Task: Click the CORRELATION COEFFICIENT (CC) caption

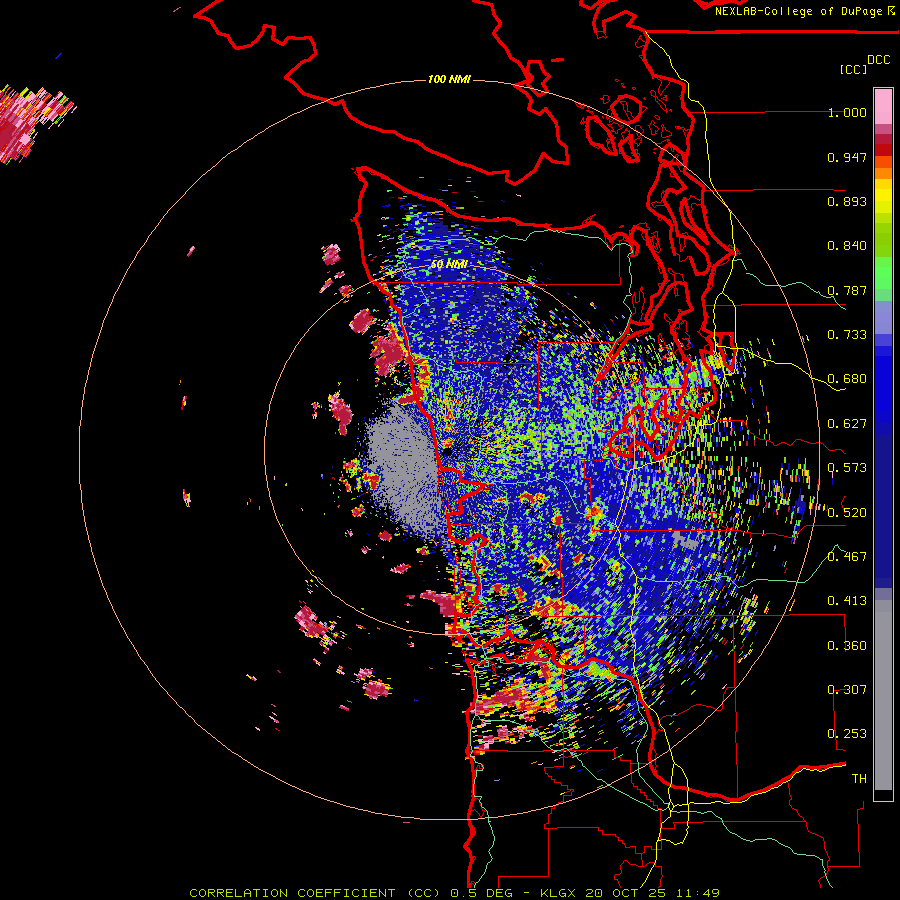Action: pyautogui.click(x=315, y=893)
